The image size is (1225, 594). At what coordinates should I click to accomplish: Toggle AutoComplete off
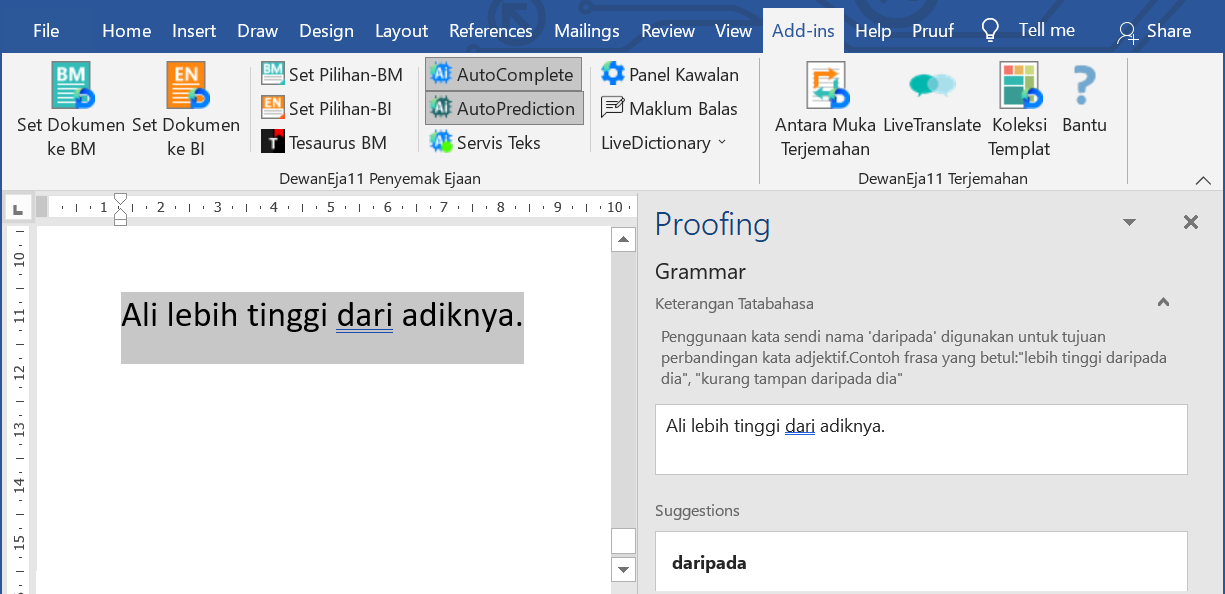(x=503, y=74)
